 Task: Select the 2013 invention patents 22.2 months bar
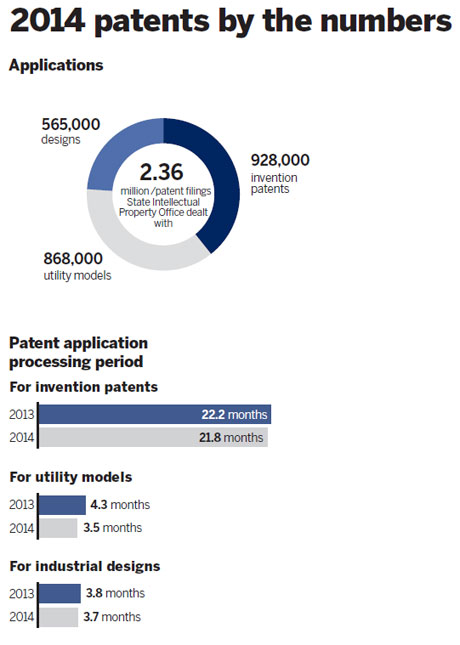point(155,414)
